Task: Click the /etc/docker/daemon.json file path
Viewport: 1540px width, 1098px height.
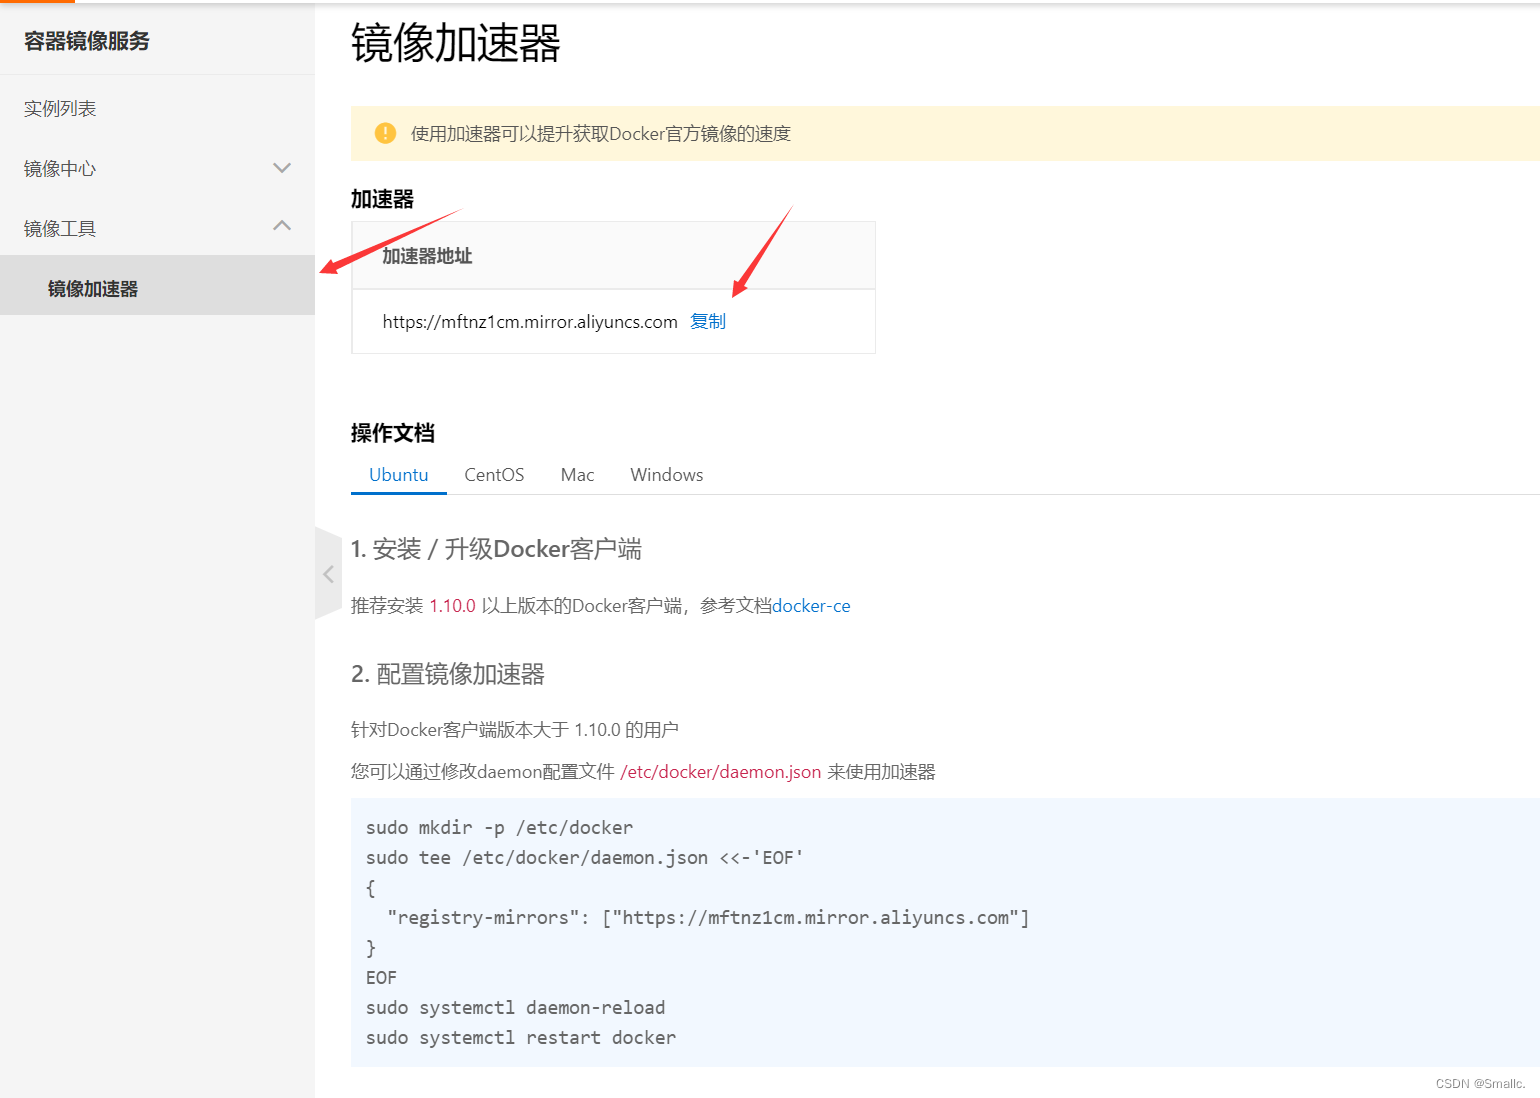Action: (x=720, y=771)
